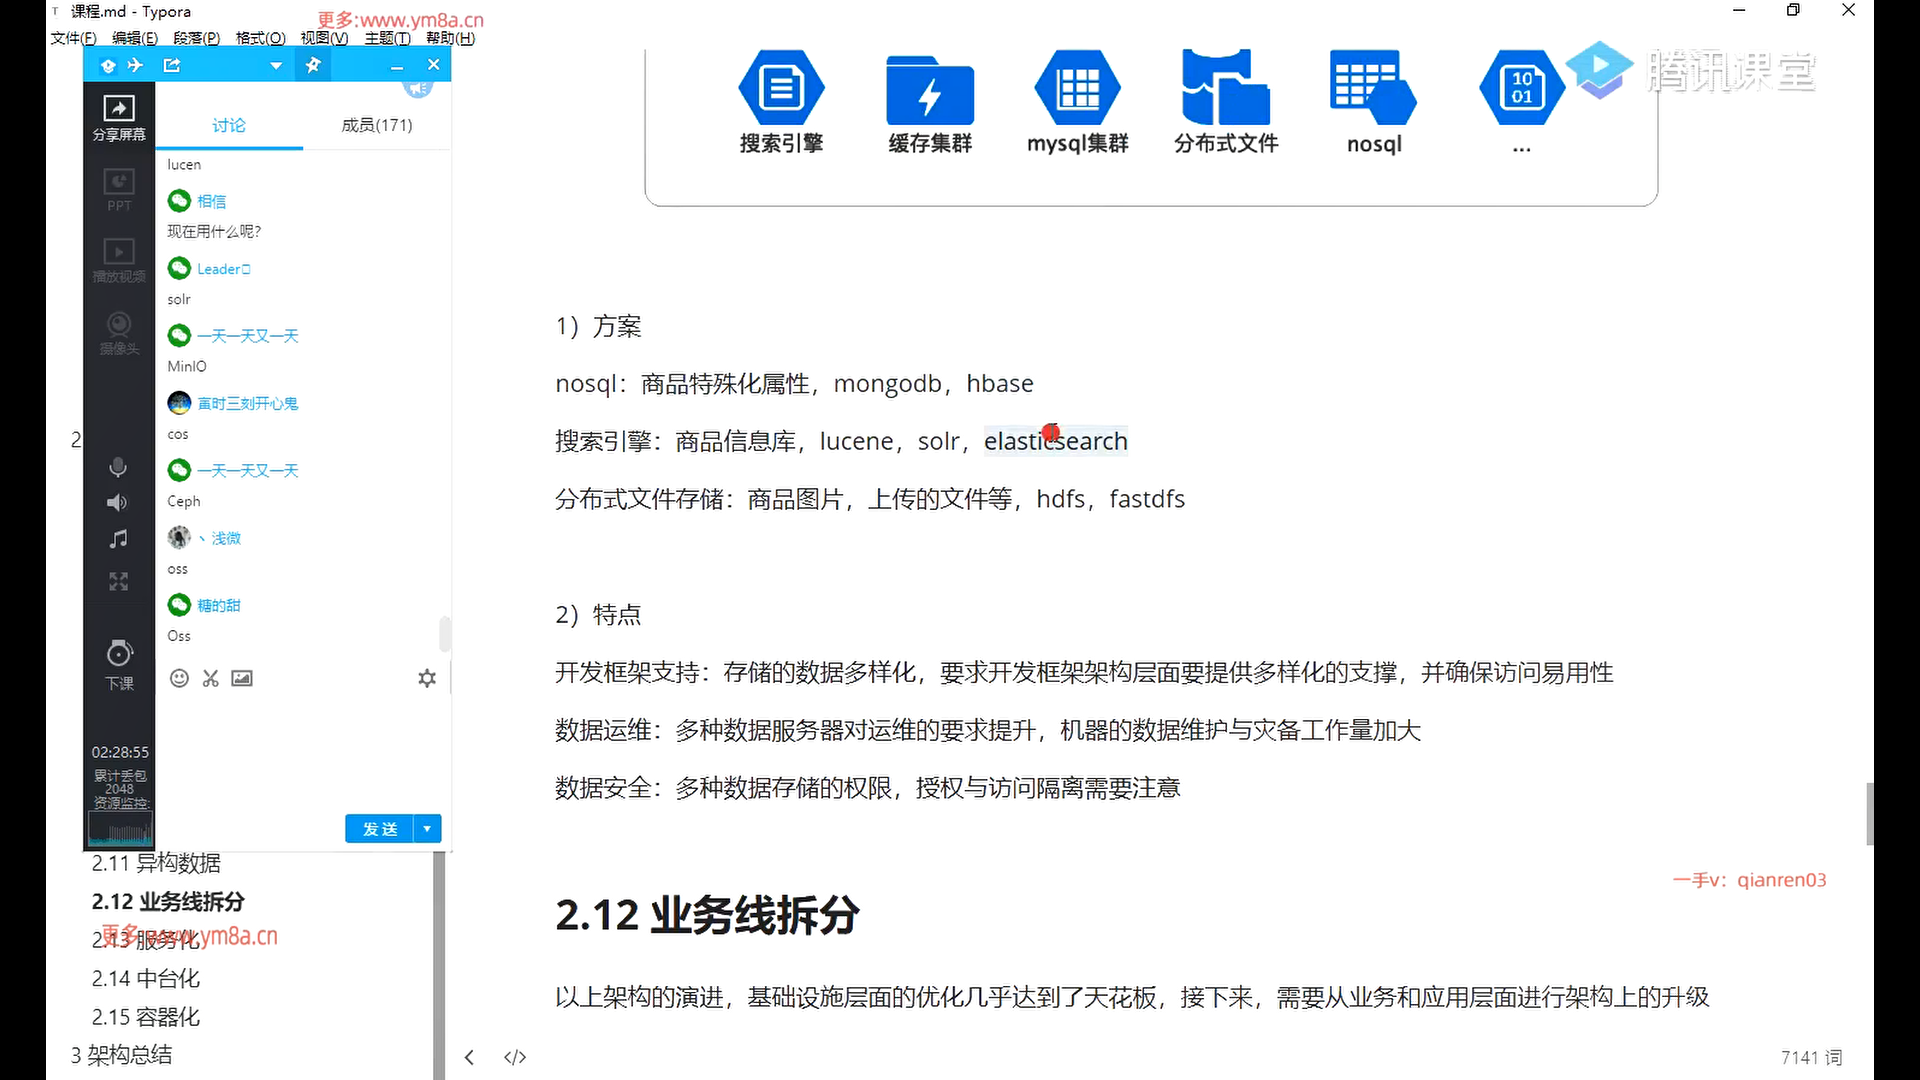Click the 下课 end class bell icon
Image resolution: width=1920 pixels, height=1080 pixels.
click(x=119, y=654)
